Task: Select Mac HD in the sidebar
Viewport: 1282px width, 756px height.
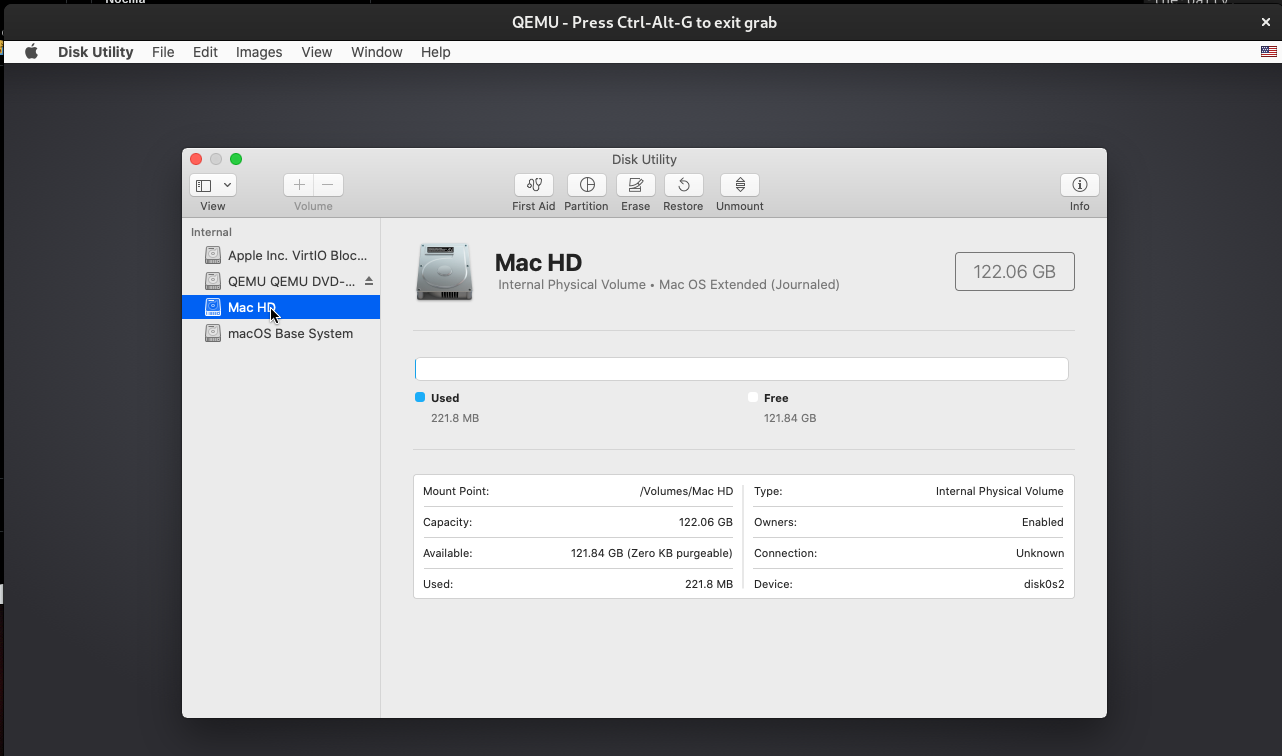Action: (281, 307)
